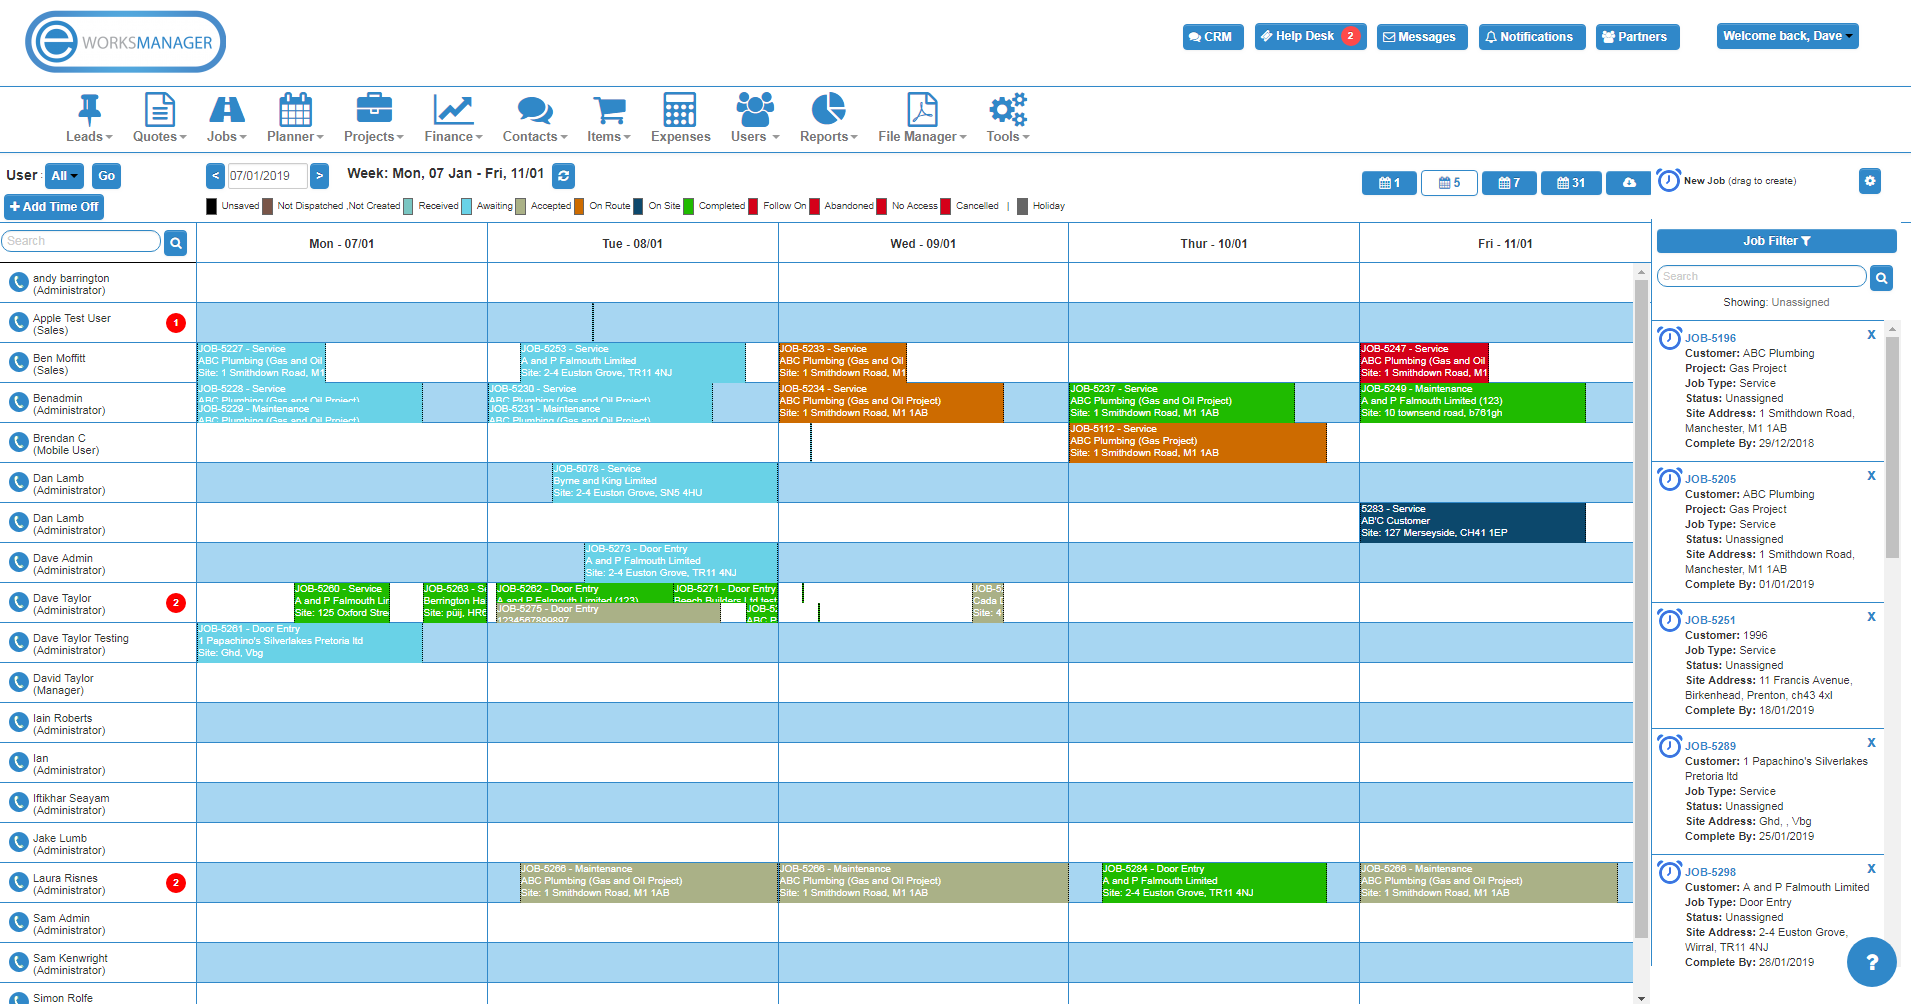Remove JOB-5196 from the unassigned list
Screen dimensions: 1911x1004
click(1871, 335)
